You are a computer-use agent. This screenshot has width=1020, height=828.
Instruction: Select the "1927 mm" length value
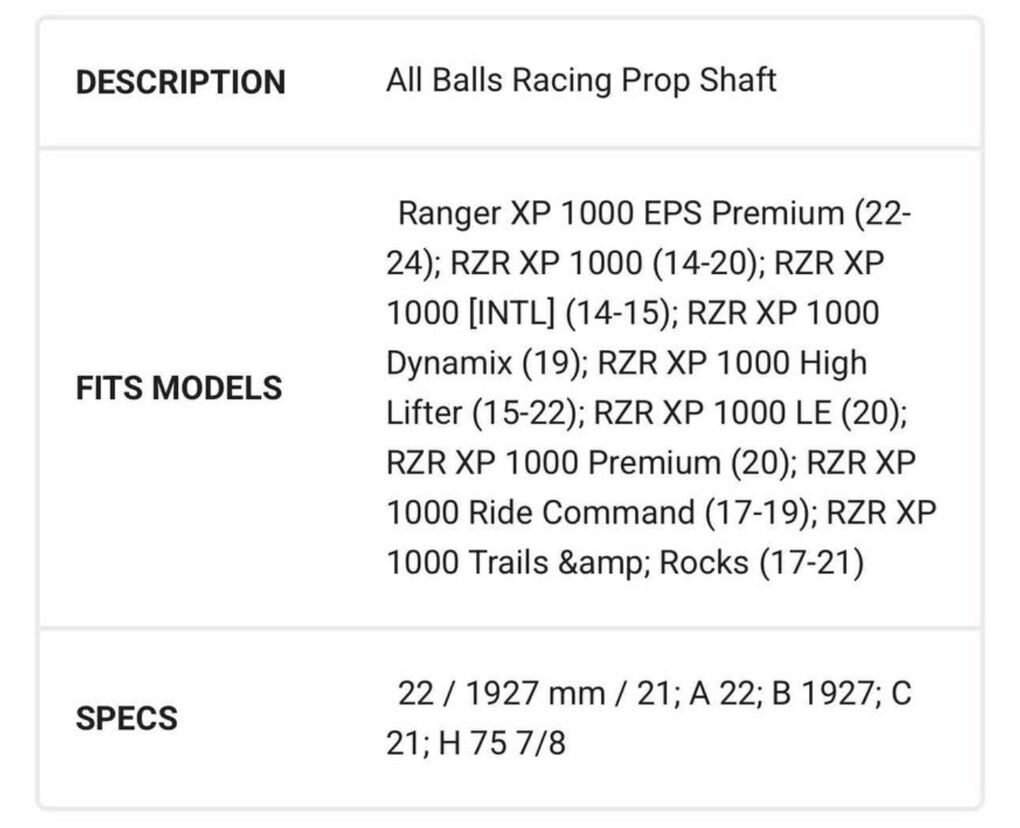point(535,693)
